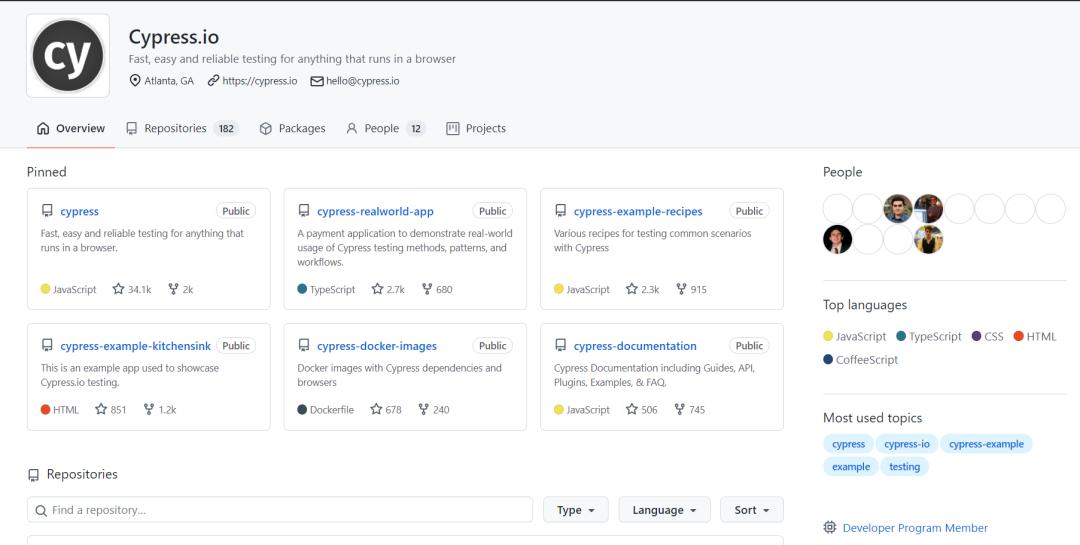The width and height of the screenshot is (1080, 545).
Task: Click the Cypress.io organization avatar logo
Action: (68, 56)
